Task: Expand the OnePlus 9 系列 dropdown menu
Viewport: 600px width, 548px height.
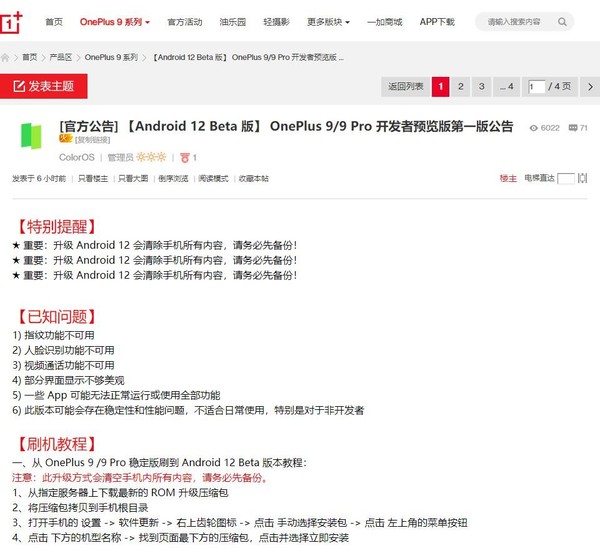Action: pos(115,21)
